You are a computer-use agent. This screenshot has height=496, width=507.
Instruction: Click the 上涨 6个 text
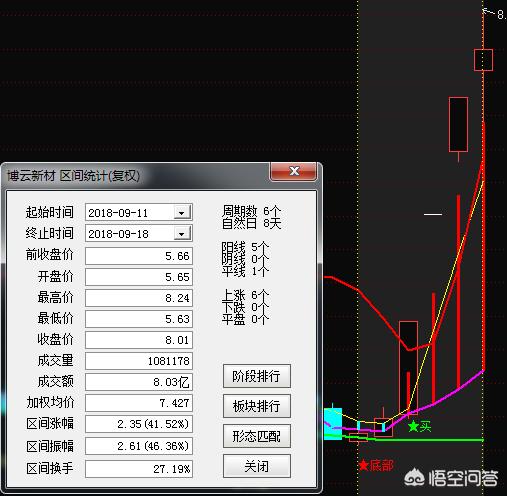pos(246,295)
